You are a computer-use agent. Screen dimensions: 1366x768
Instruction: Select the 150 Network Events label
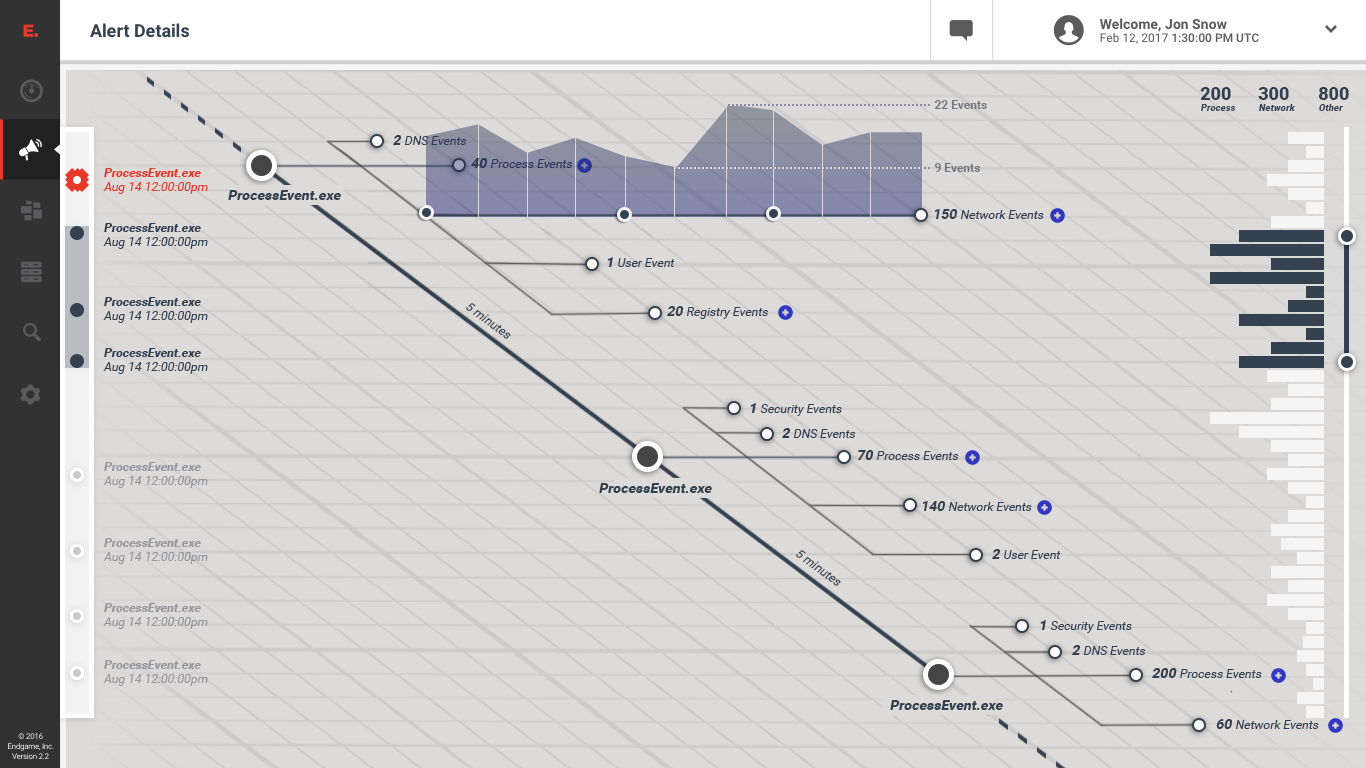coord(988,215)
